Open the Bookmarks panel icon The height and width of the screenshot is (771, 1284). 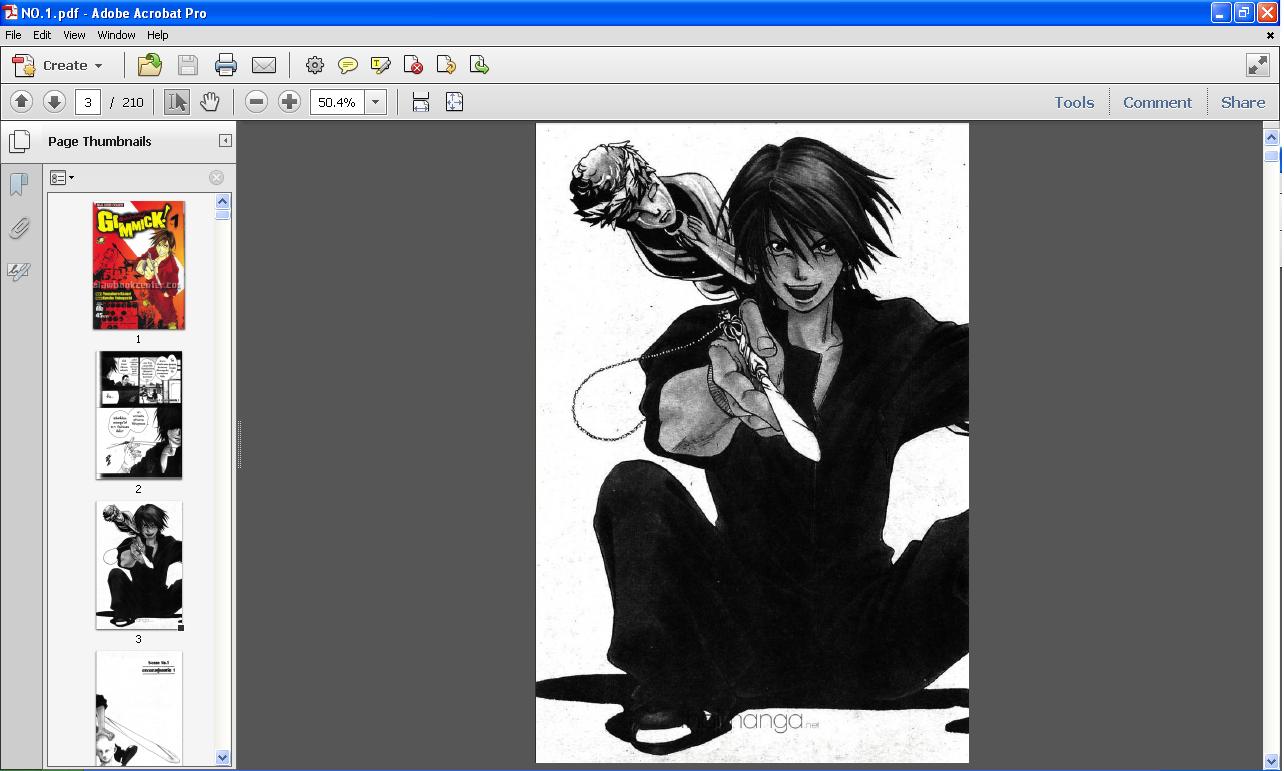tap(19, 184)
